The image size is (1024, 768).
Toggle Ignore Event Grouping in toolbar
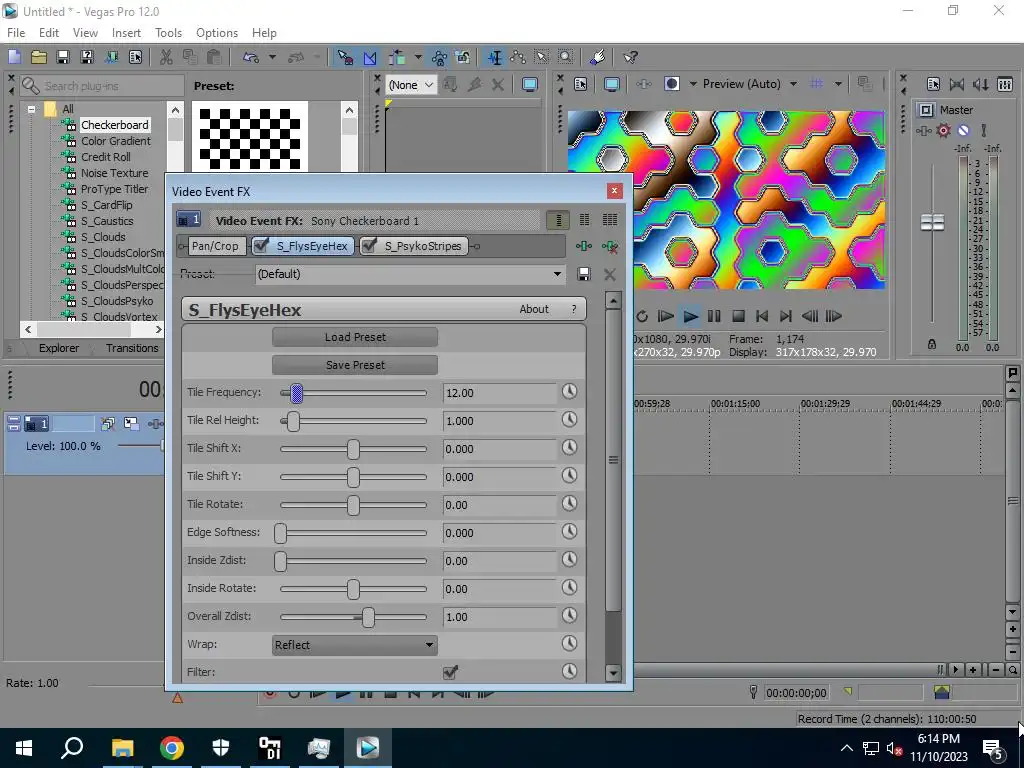click(x=462, y=57)
